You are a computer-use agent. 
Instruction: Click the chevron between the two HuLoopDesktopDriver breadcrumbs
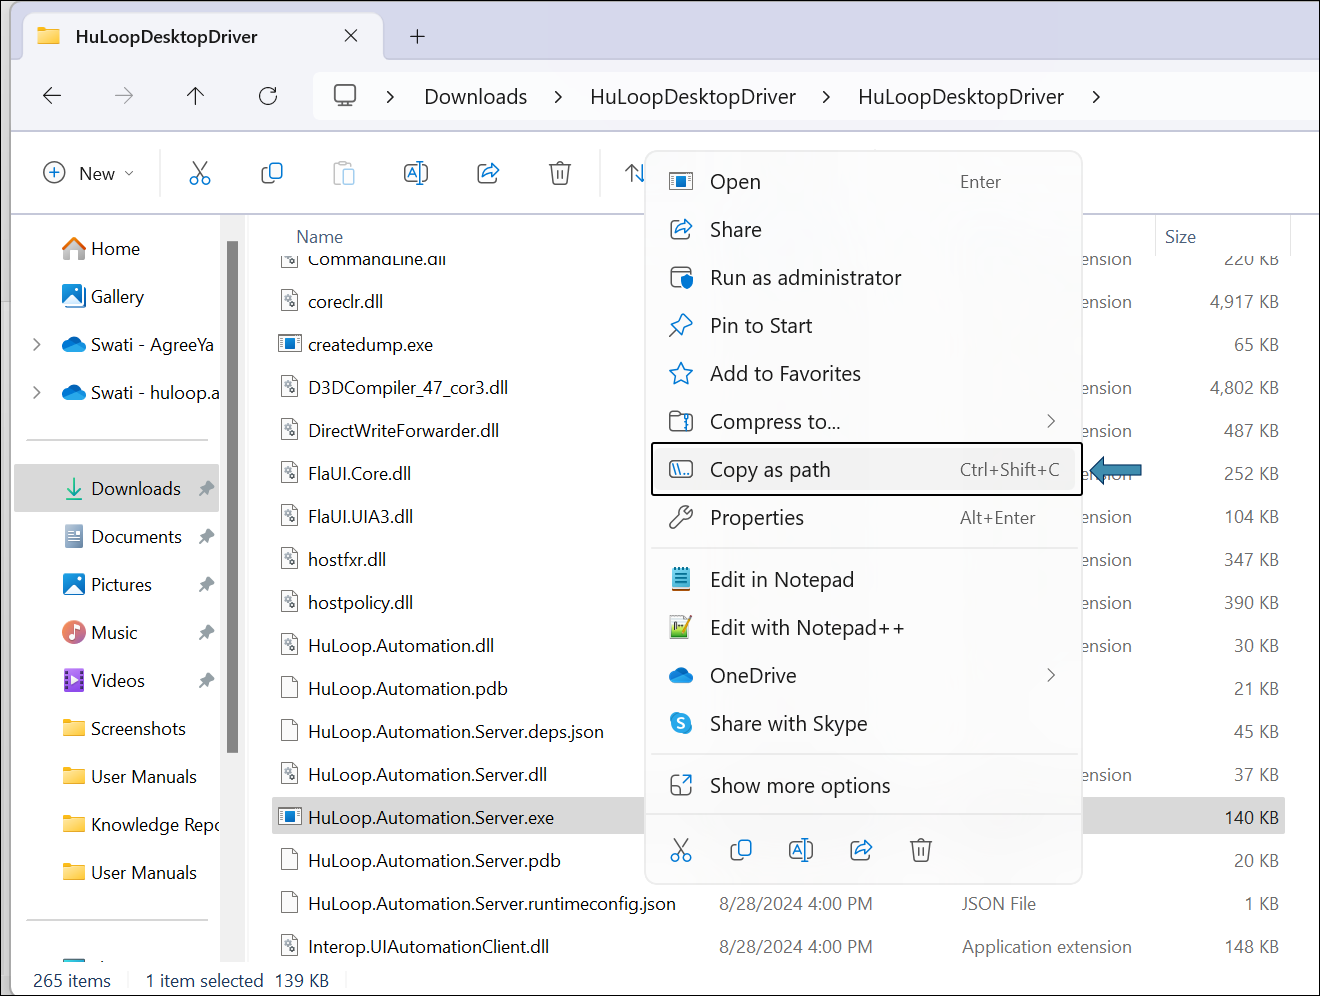coord(826,97)
